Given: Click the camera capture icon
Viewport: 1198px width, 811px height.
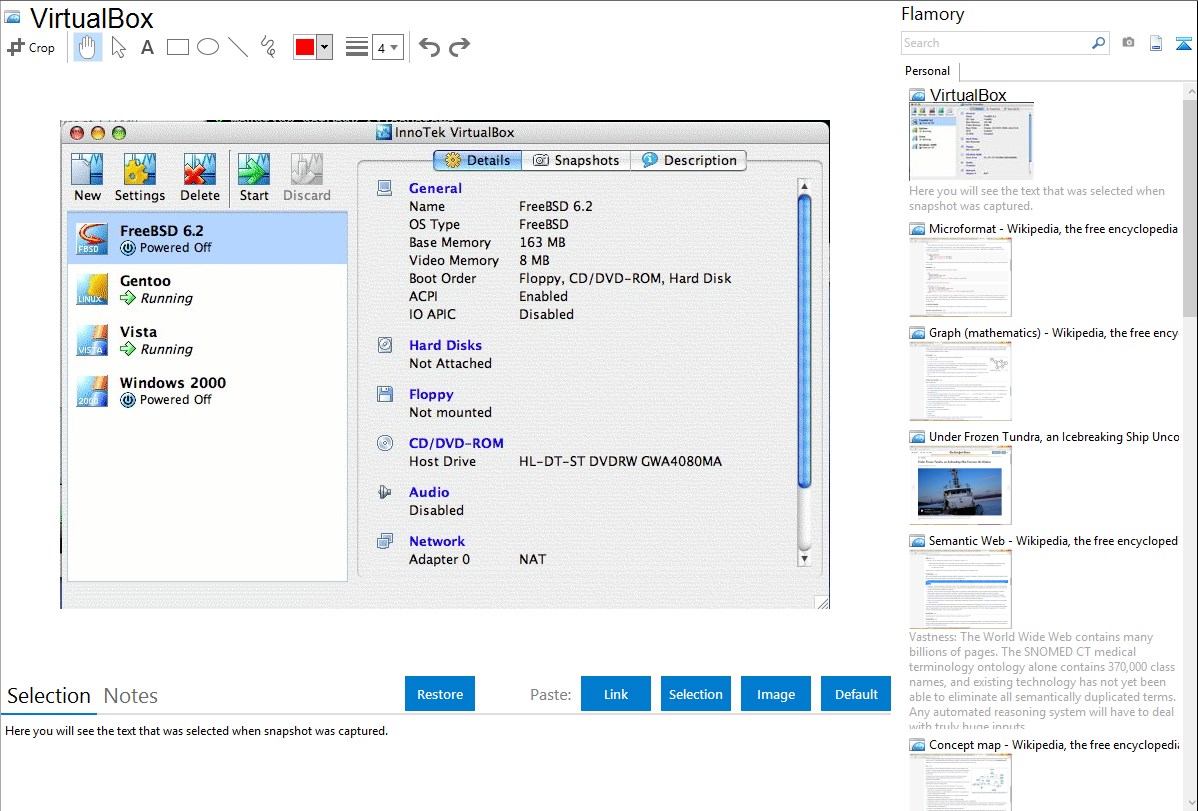Looking at the screenshot, I should (x=1128, y=43).
